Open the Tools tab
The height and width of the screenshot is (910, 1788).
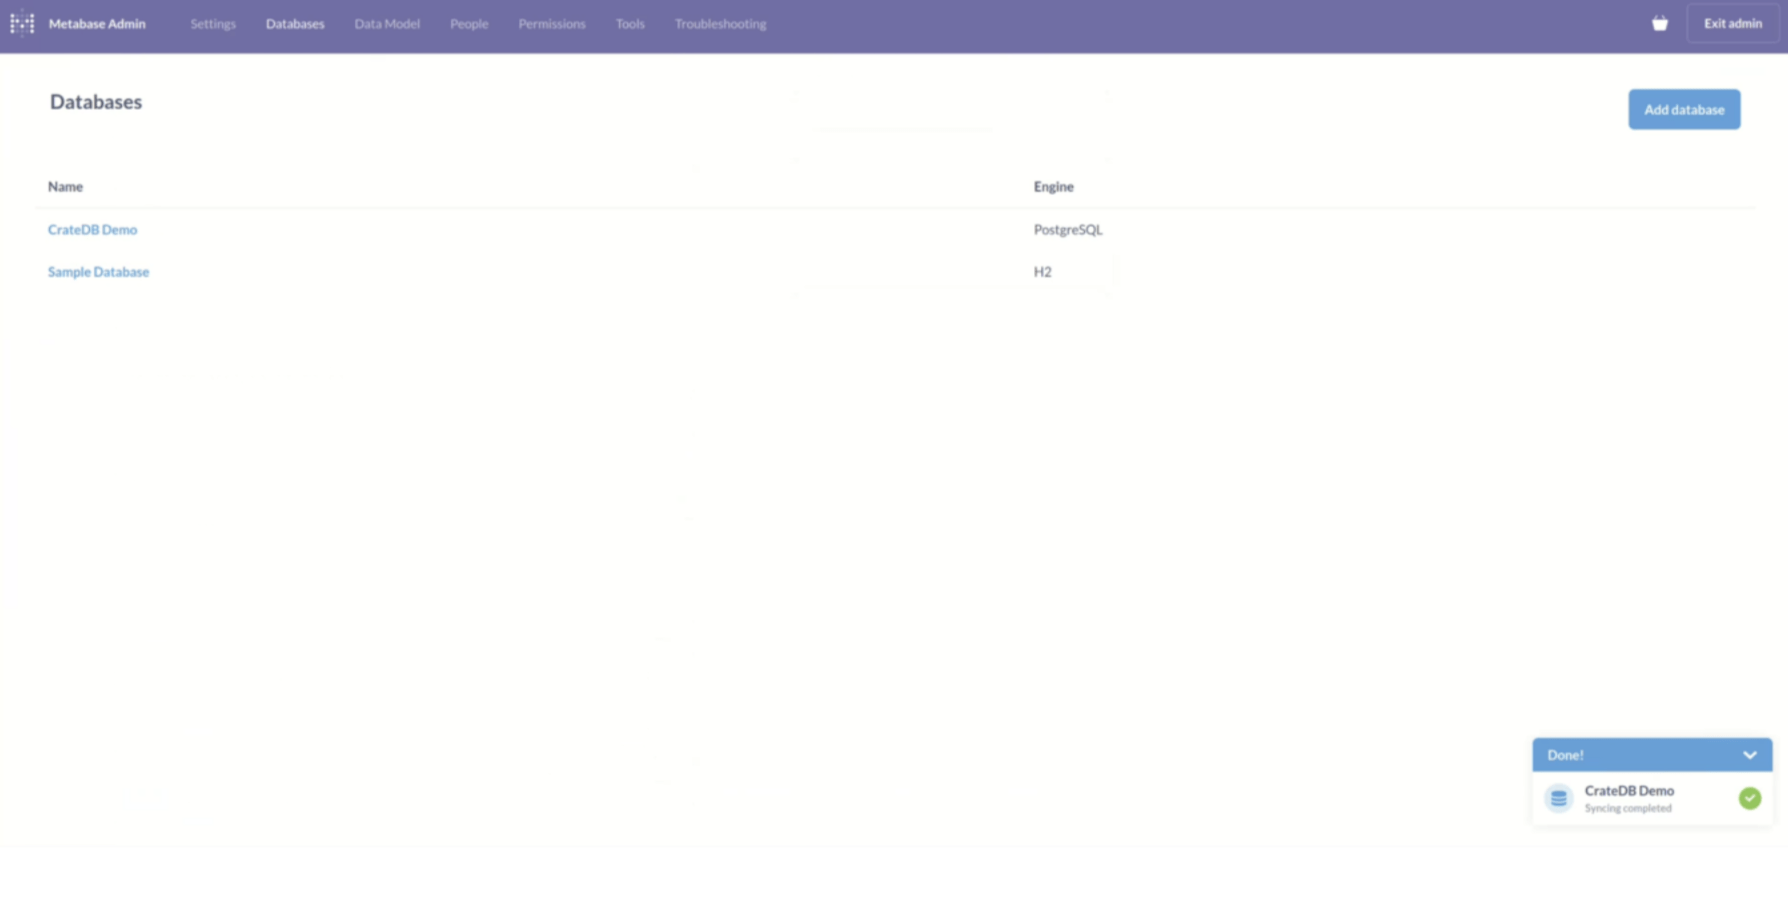[x=630, y=24]
